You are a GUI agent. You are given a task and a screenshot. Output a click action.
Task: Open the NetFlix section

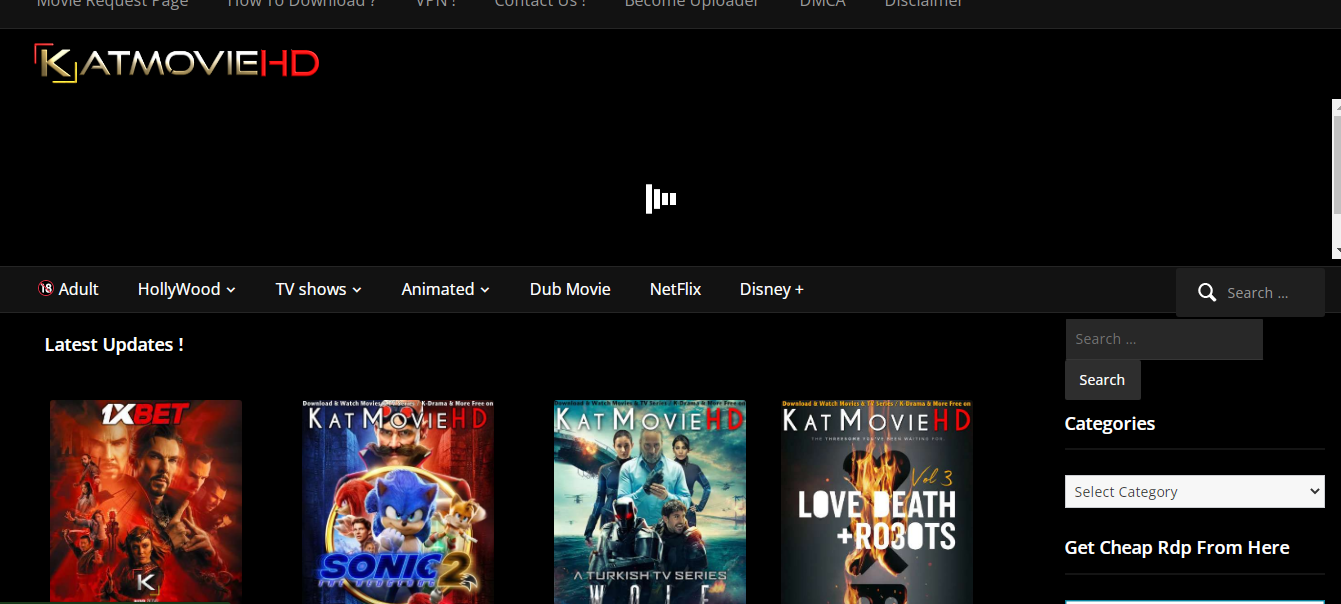[x=675, y=289]
